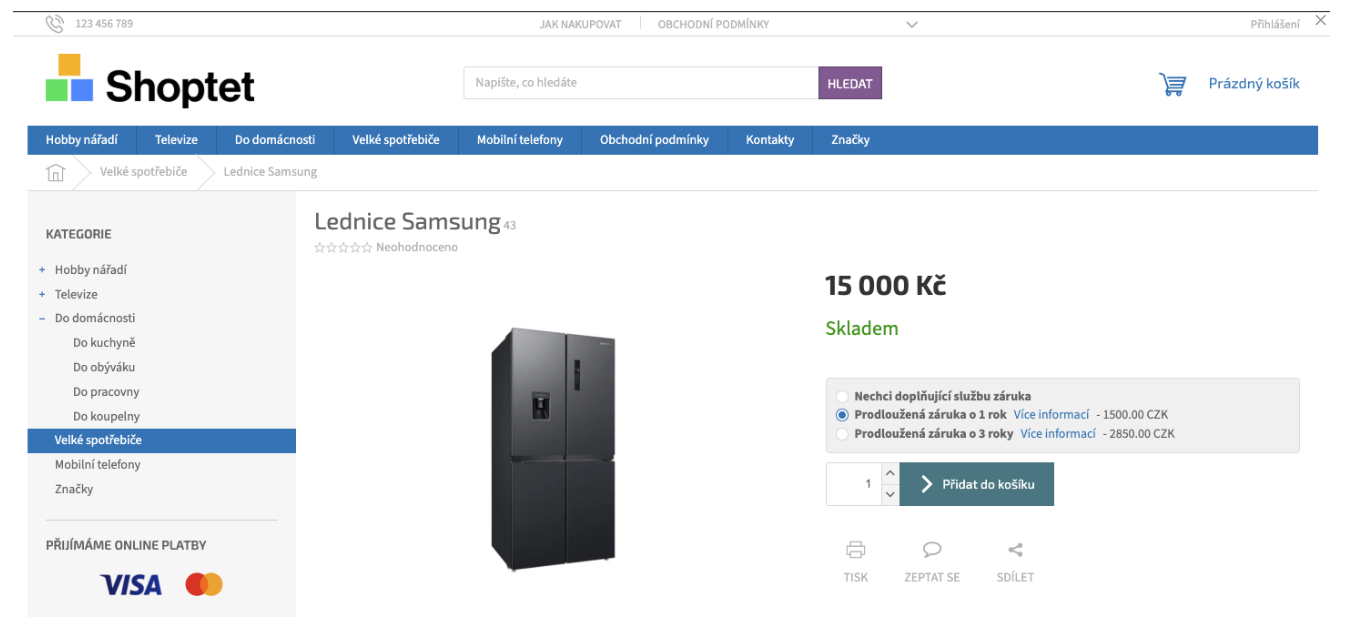Click the star rating icons

[343, 248]
